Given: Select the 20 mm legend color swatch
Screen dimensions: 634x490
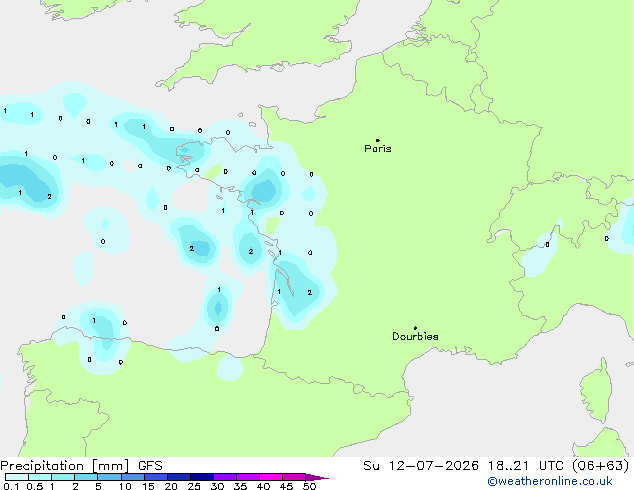Looking at the screenshot, I should [x=179, y=477].
